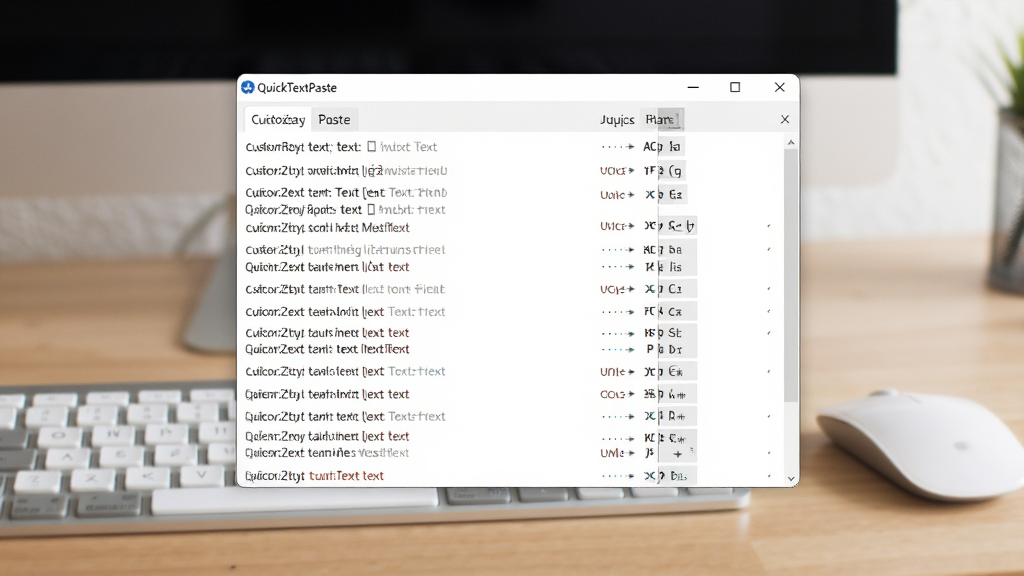Maximize the QuickTextPaste window

tap(735, 88)
